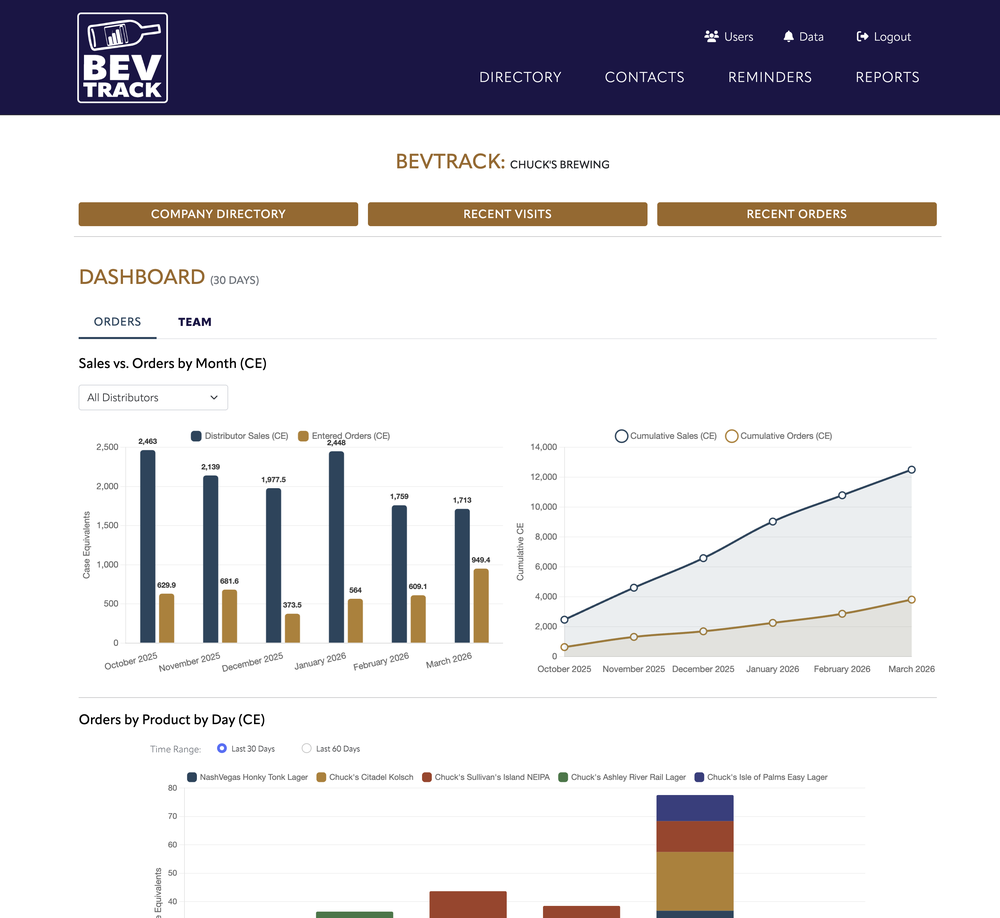Click the Users icon in the header
The height and width of the screenshot is (918, 1000).
713,36
